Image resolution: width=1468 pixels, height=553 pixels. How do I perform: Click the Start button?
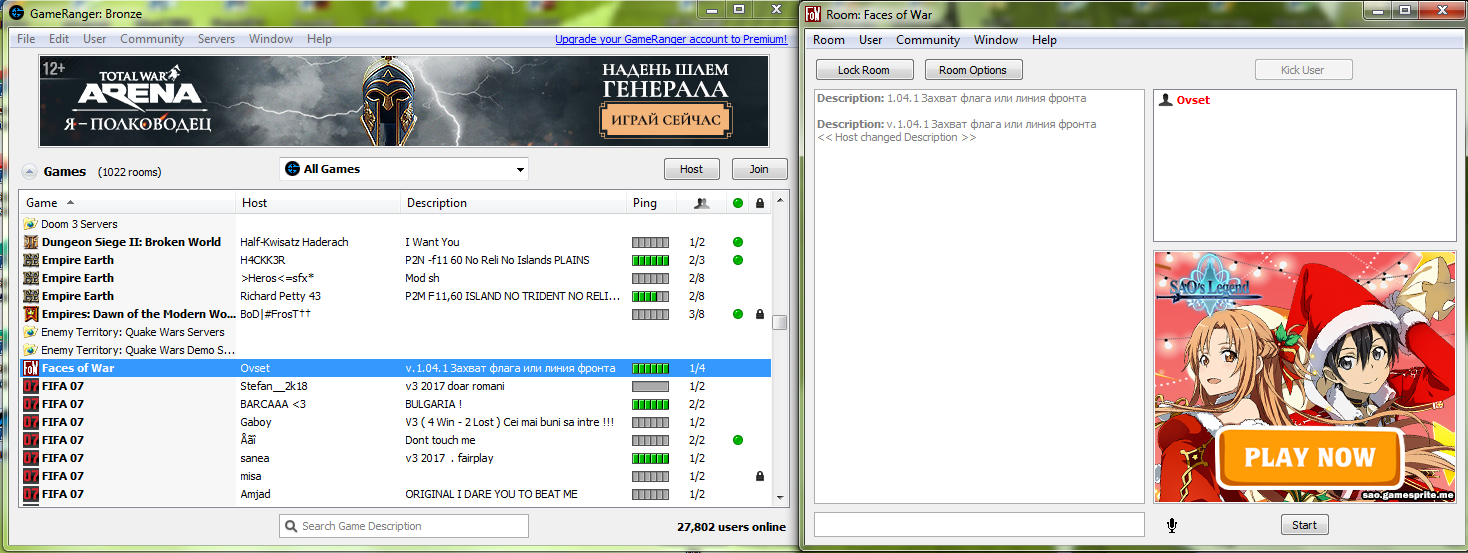pos(1304,525)
